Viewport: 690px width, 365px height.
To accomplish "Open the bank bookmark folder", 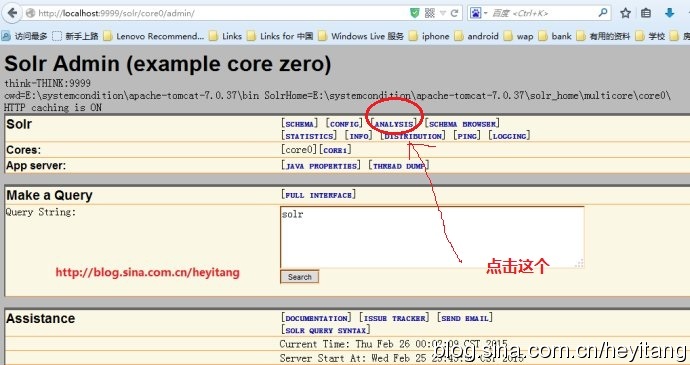I will (555, 36).
